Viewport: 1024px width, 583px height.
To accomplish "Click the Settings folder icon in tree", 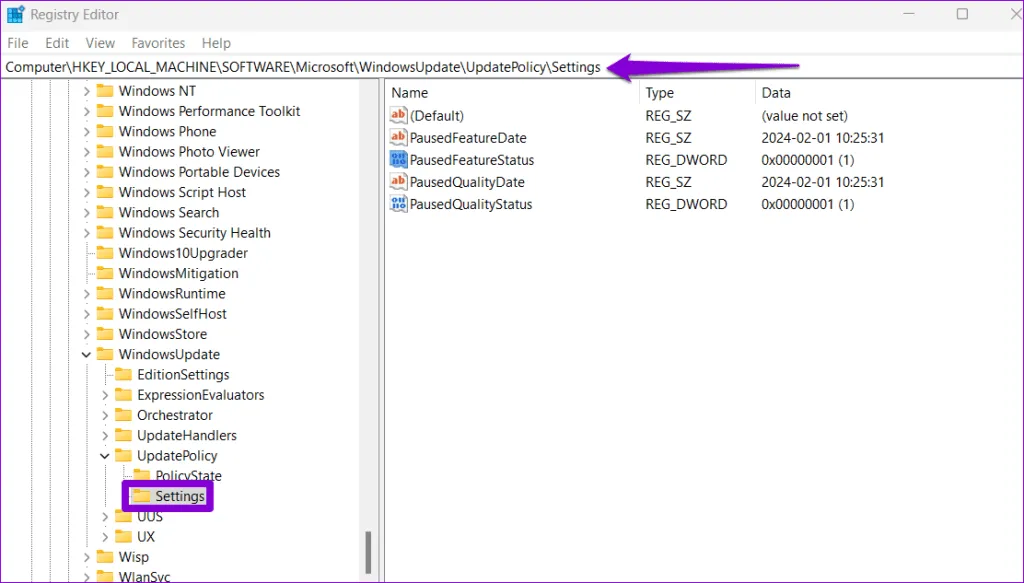I will pos(141,496).
